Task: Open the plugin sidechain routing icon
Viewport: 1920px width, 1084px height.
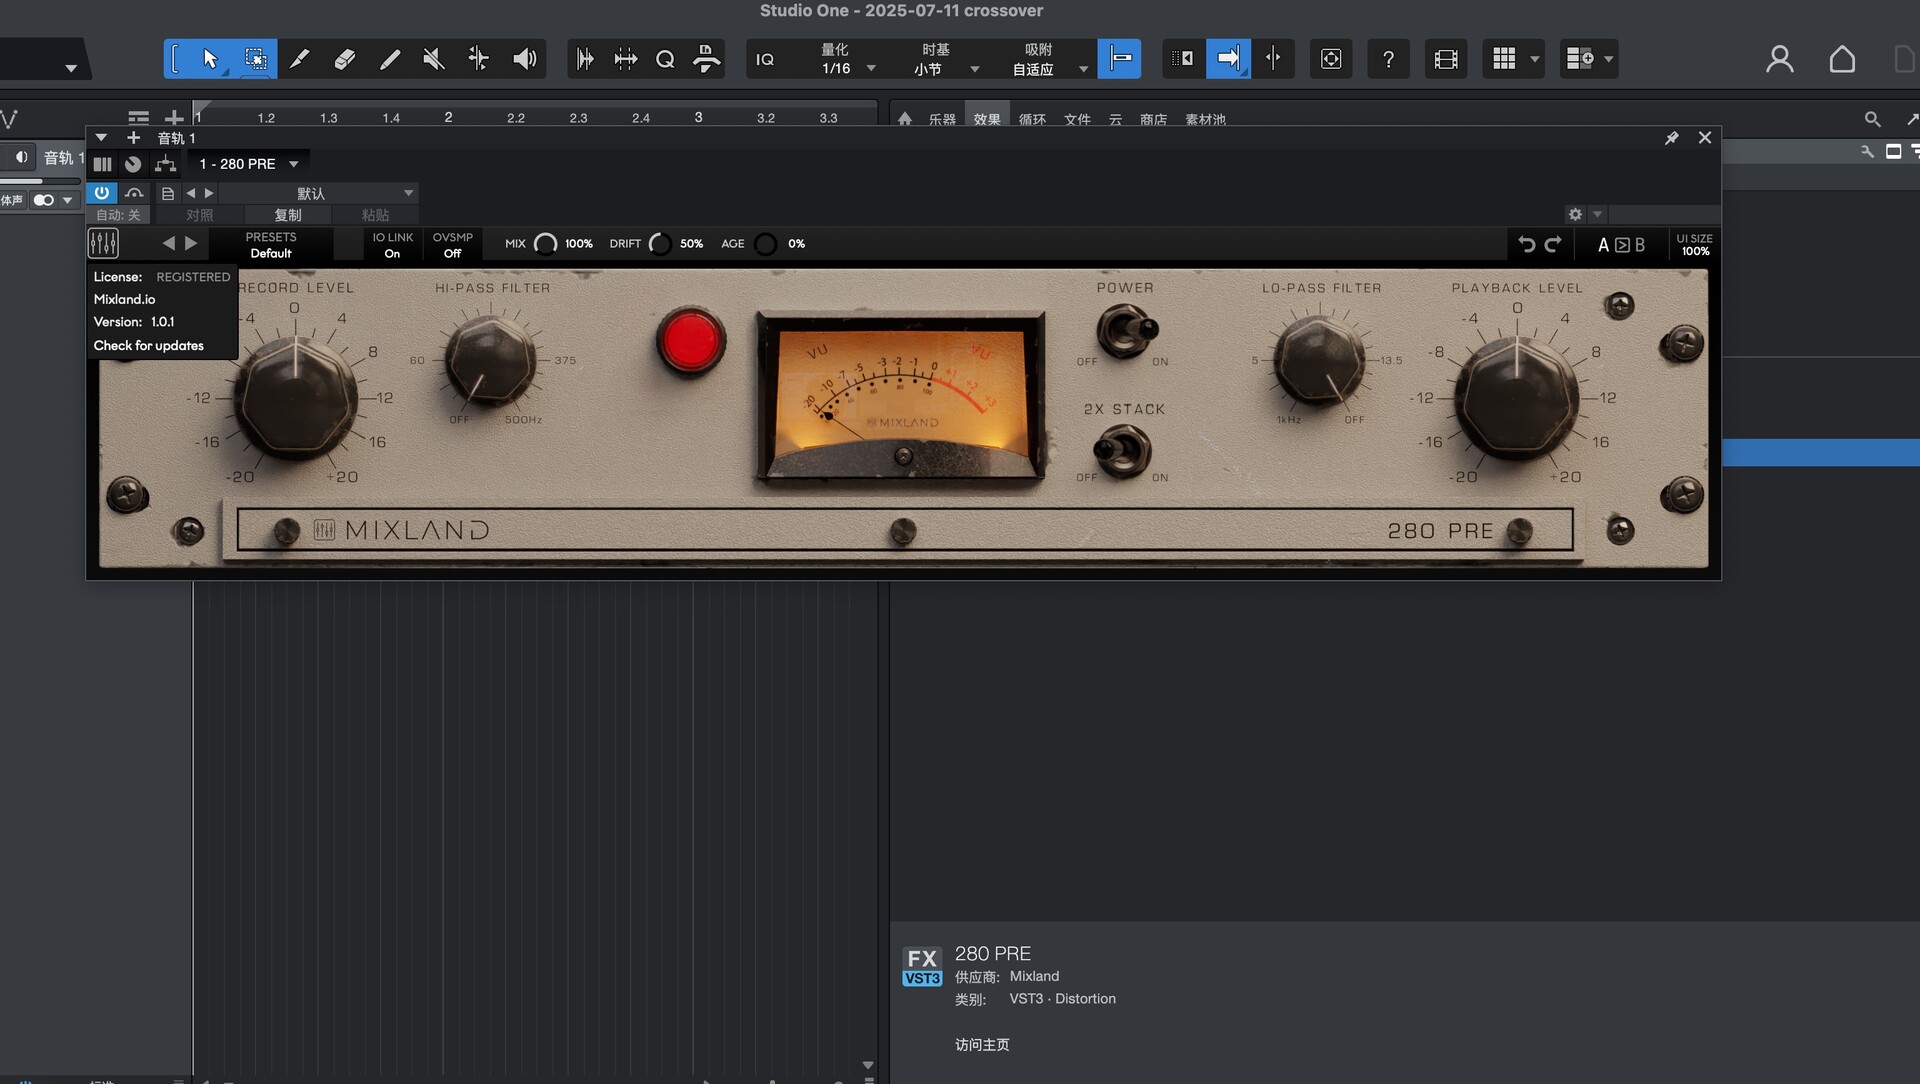Action: (165, 164)
